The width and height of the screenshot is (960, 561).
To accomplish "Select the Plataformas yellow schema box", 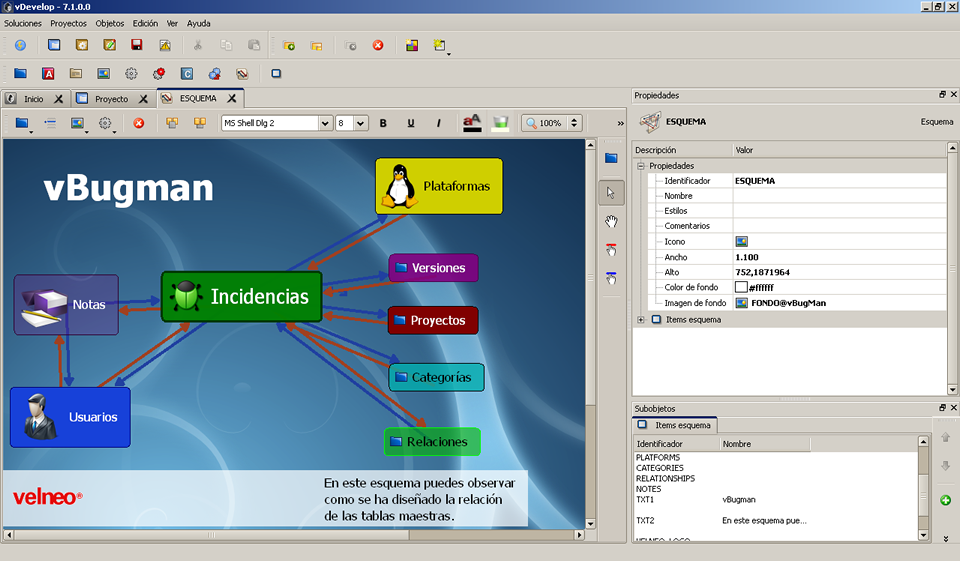I will click(x=439, y=186).
